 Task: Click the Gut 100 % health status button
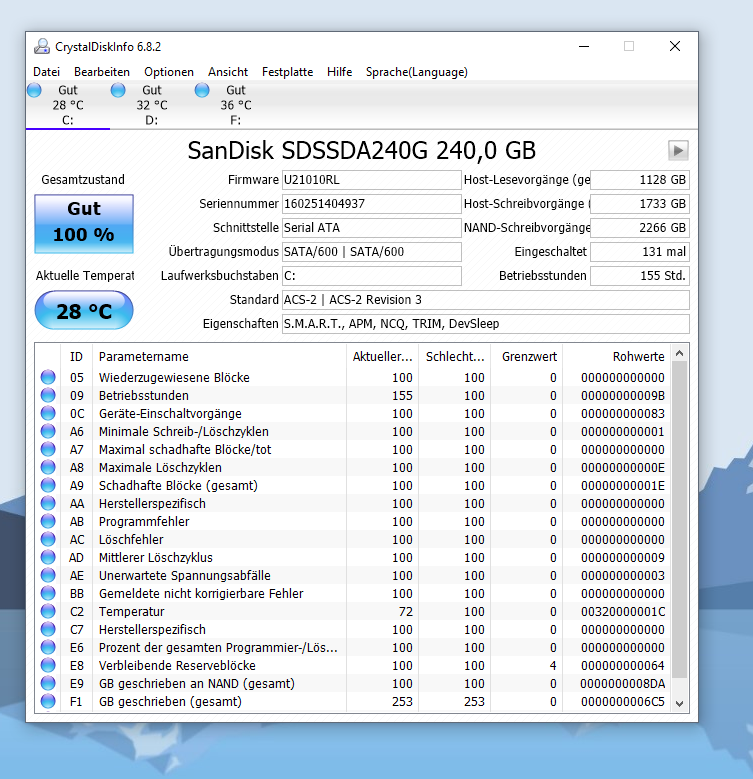(84, 224)
